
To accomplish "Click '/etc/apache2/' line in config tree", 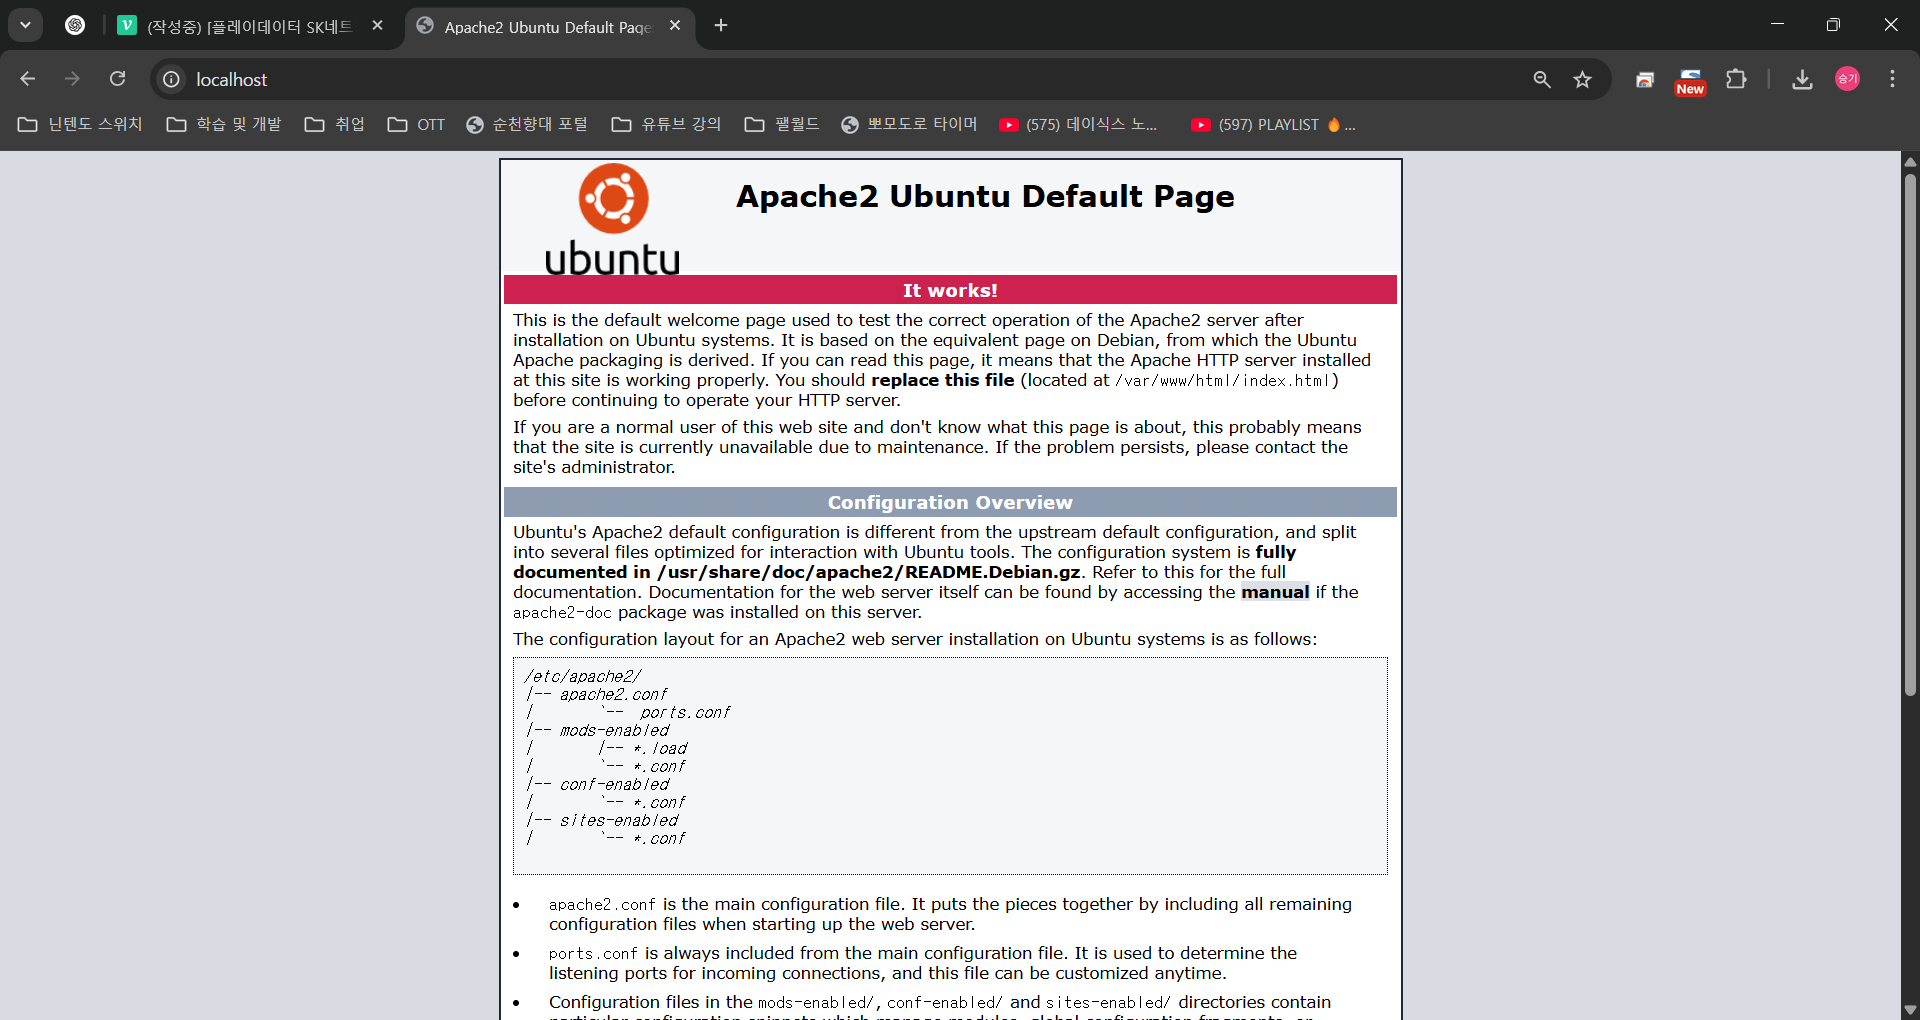I will (583, 676).
